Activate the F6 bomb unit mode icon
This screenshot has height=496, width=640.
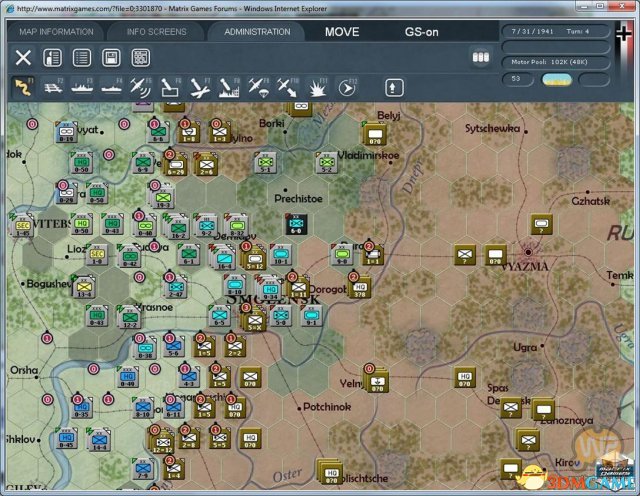(171, 88)
